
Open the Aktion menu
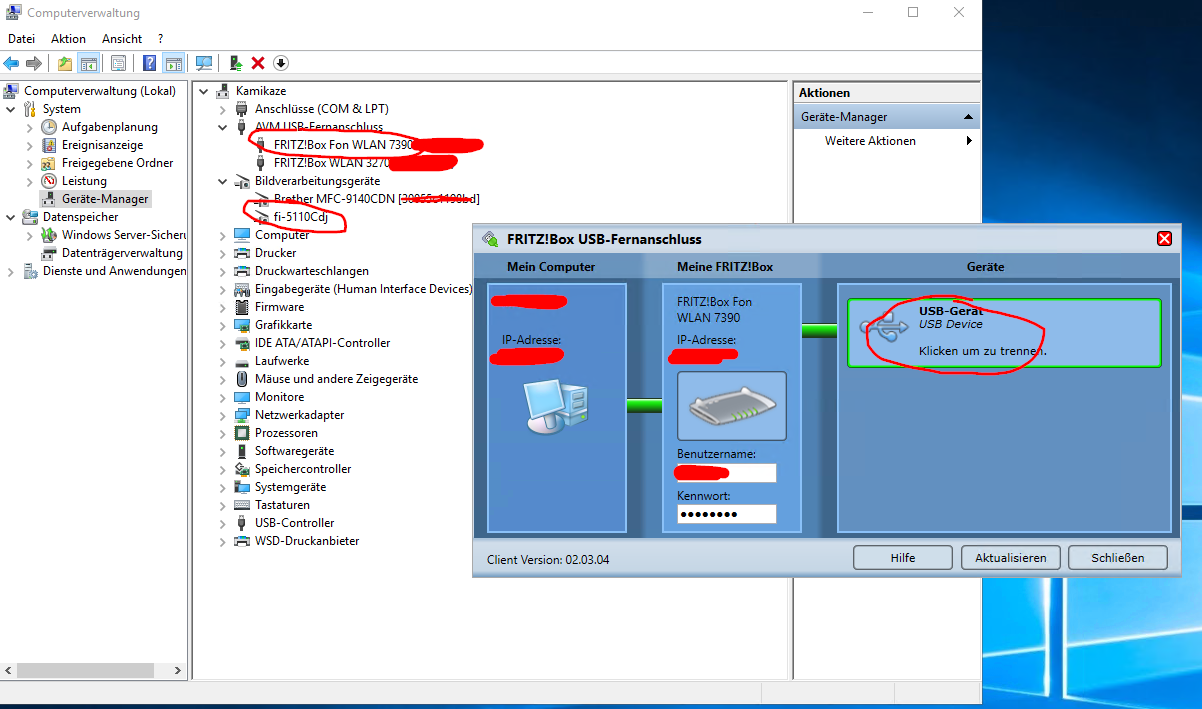pos(69,39)
